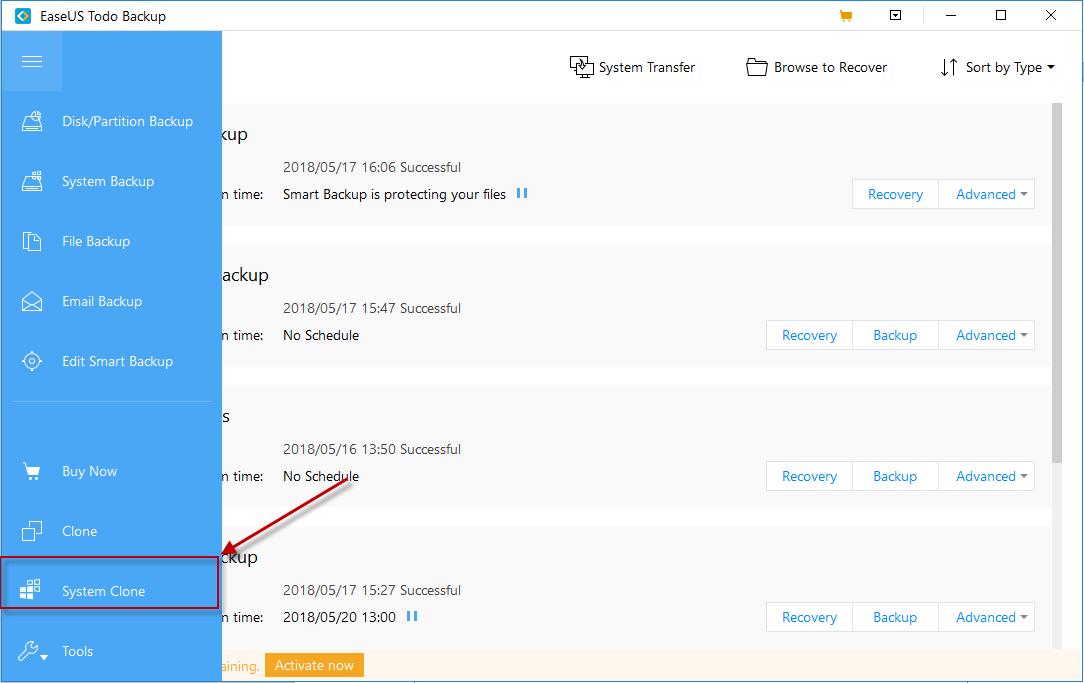
Task: Click the Tools wrench icon
Action: coord(32,651)
